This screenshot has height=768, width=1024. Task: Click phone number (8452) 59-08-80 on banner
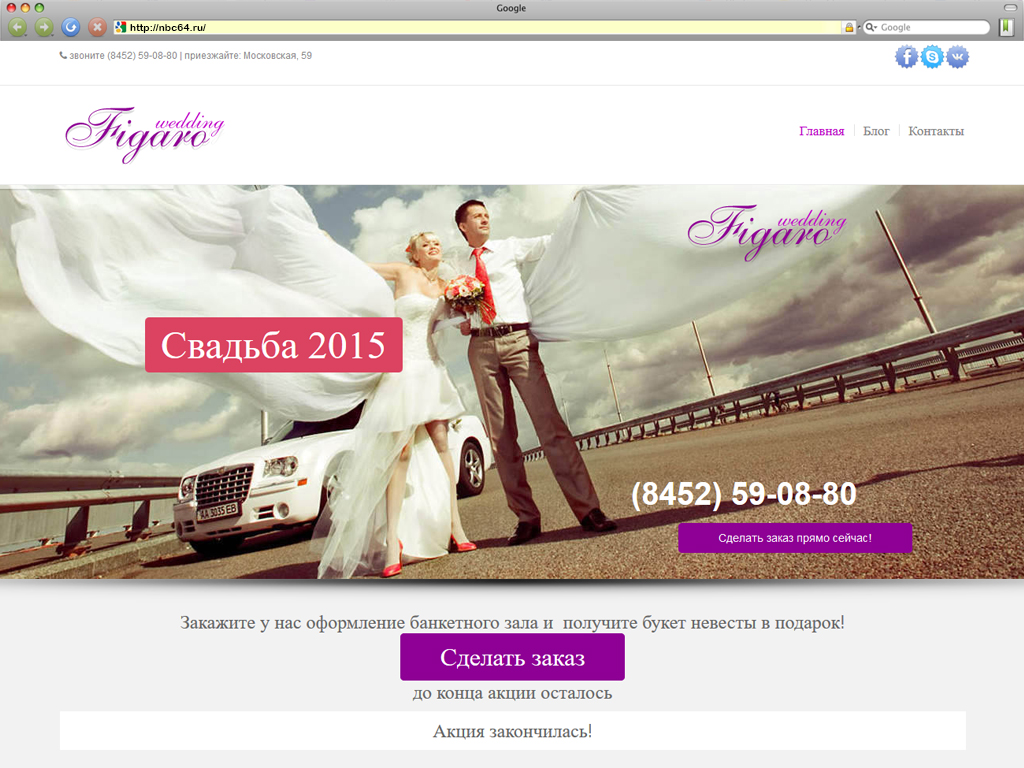coord(743,494)
